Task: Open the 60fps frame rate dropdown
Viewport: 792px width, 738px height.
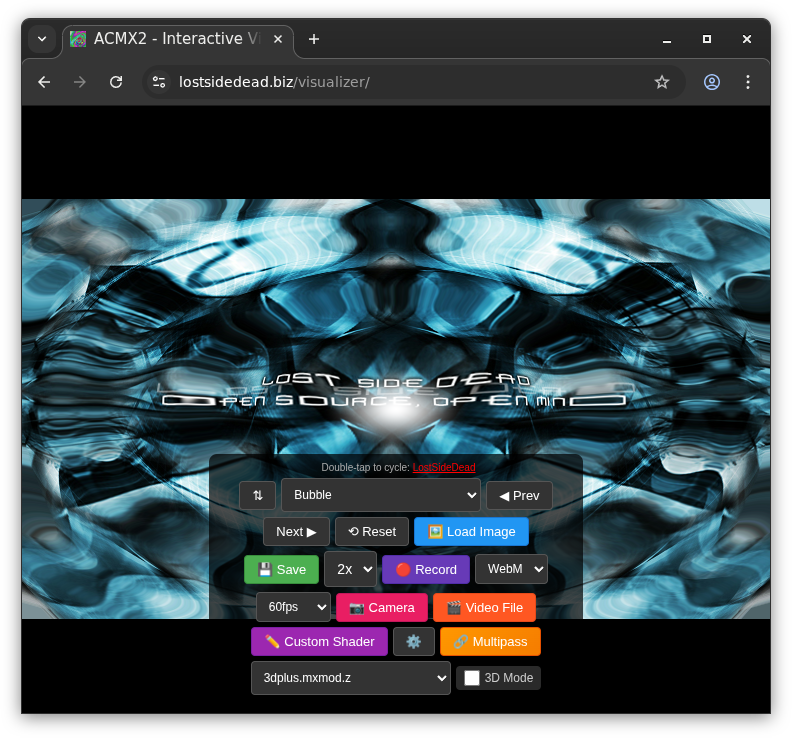Action: pos(293,607)
